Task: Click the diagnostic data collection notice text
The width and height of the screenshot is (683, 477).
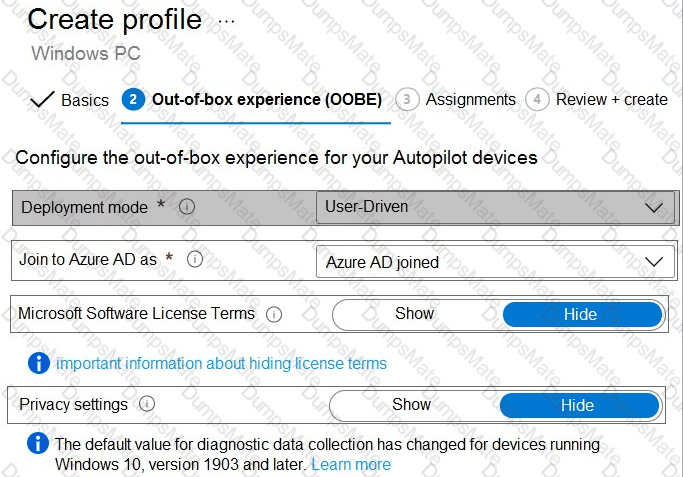Action: pyautogui.click(x=328, y=454)
